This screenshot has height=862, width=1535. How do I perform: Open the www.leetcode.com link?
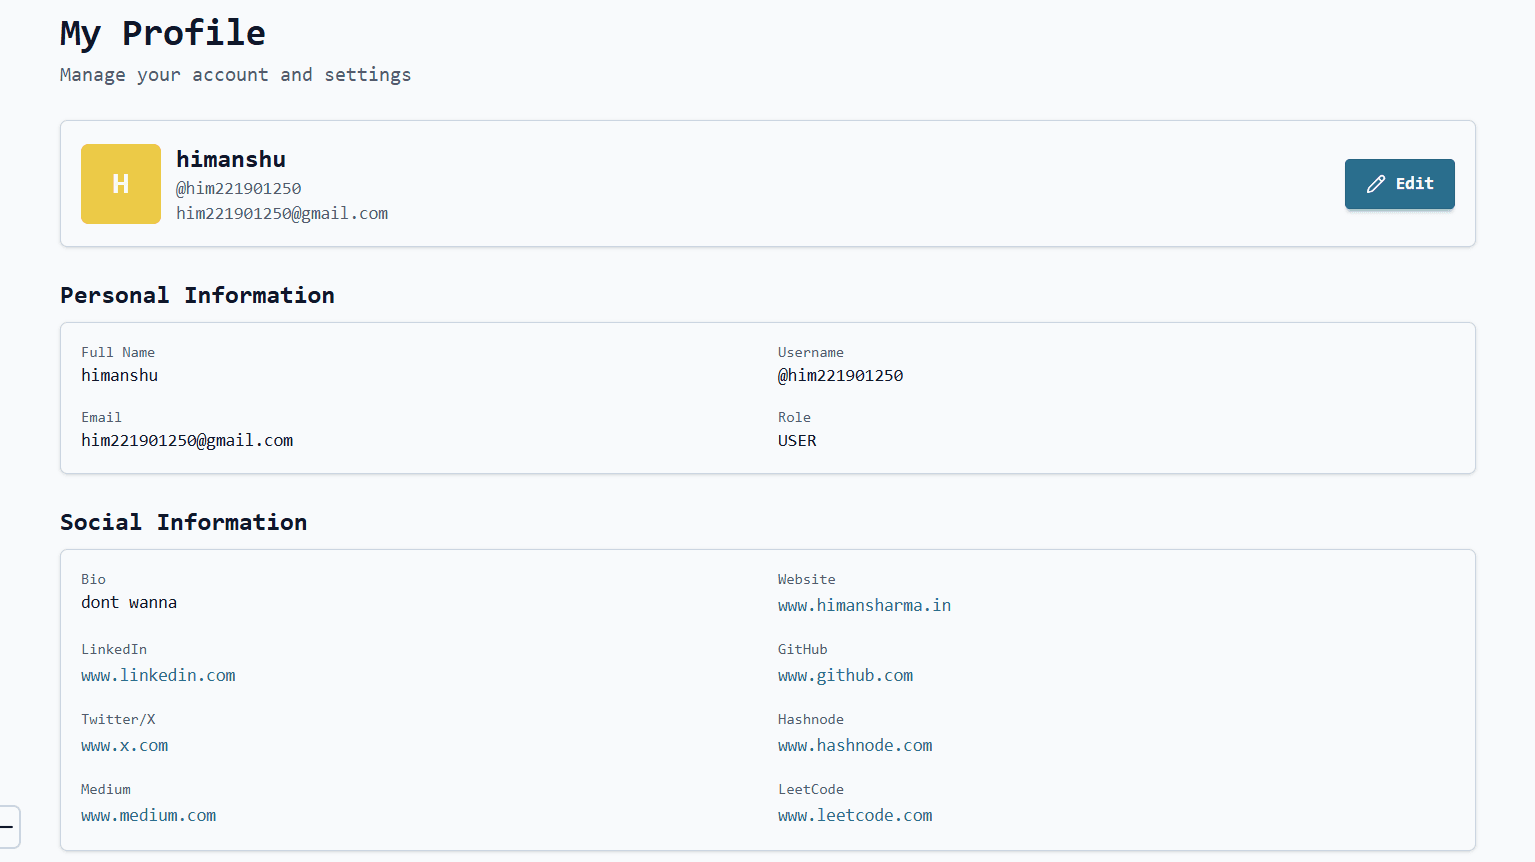pyautogui.click(x=855, y=815)
